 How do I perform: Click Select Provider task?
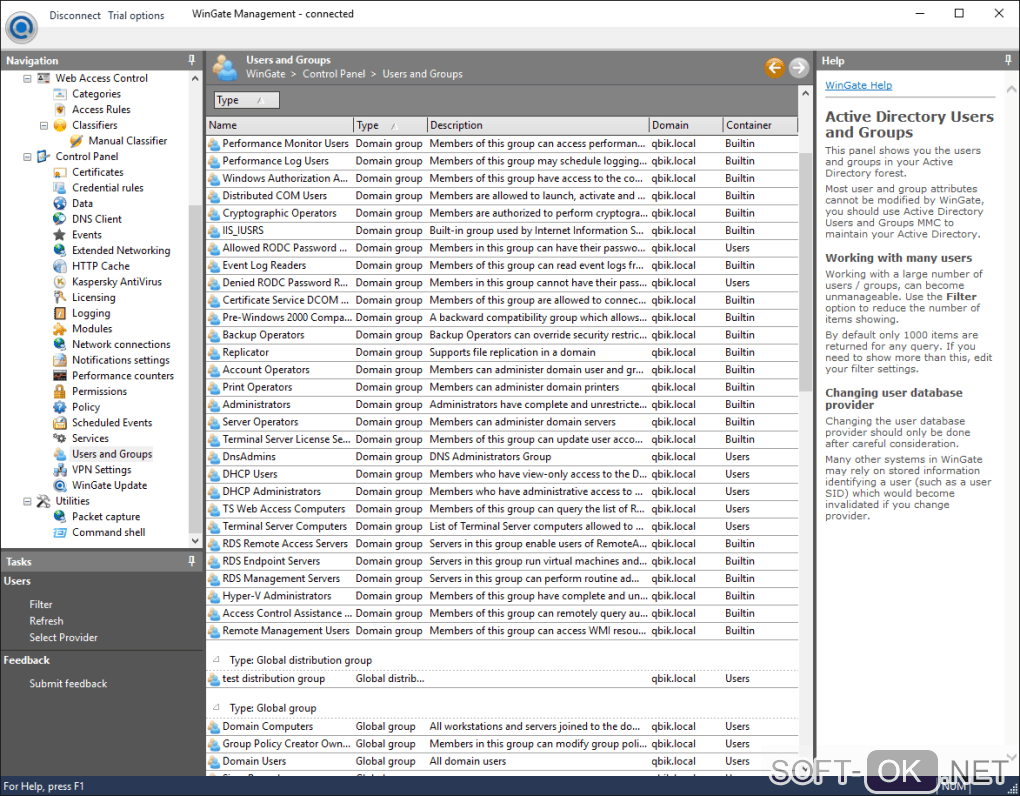tap(63, 637)
